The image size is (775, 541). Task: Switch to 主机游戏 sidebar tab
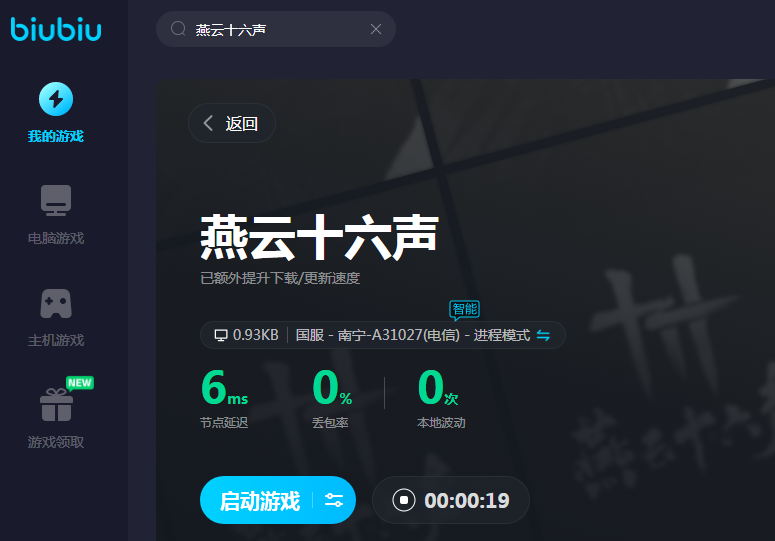tap(56, 318)
